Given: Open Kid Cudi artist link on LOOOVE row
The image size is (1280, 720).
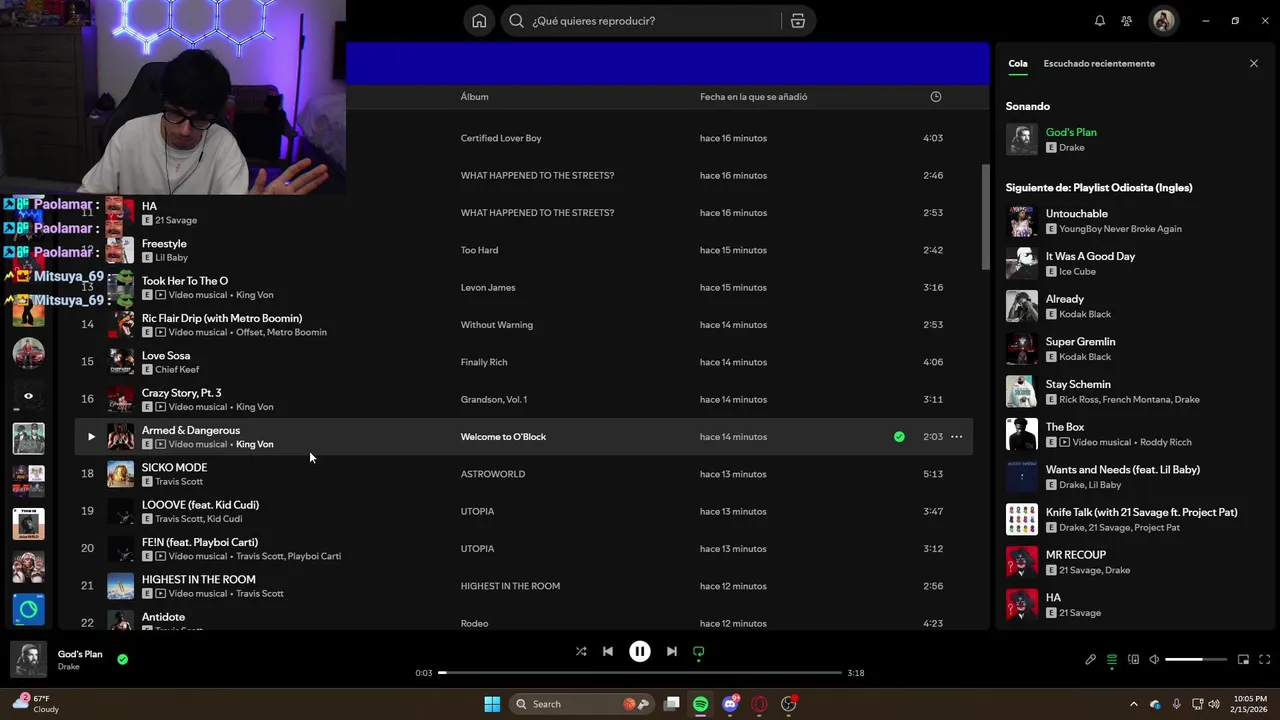Looking at the screenshot, I should point(225,519).
